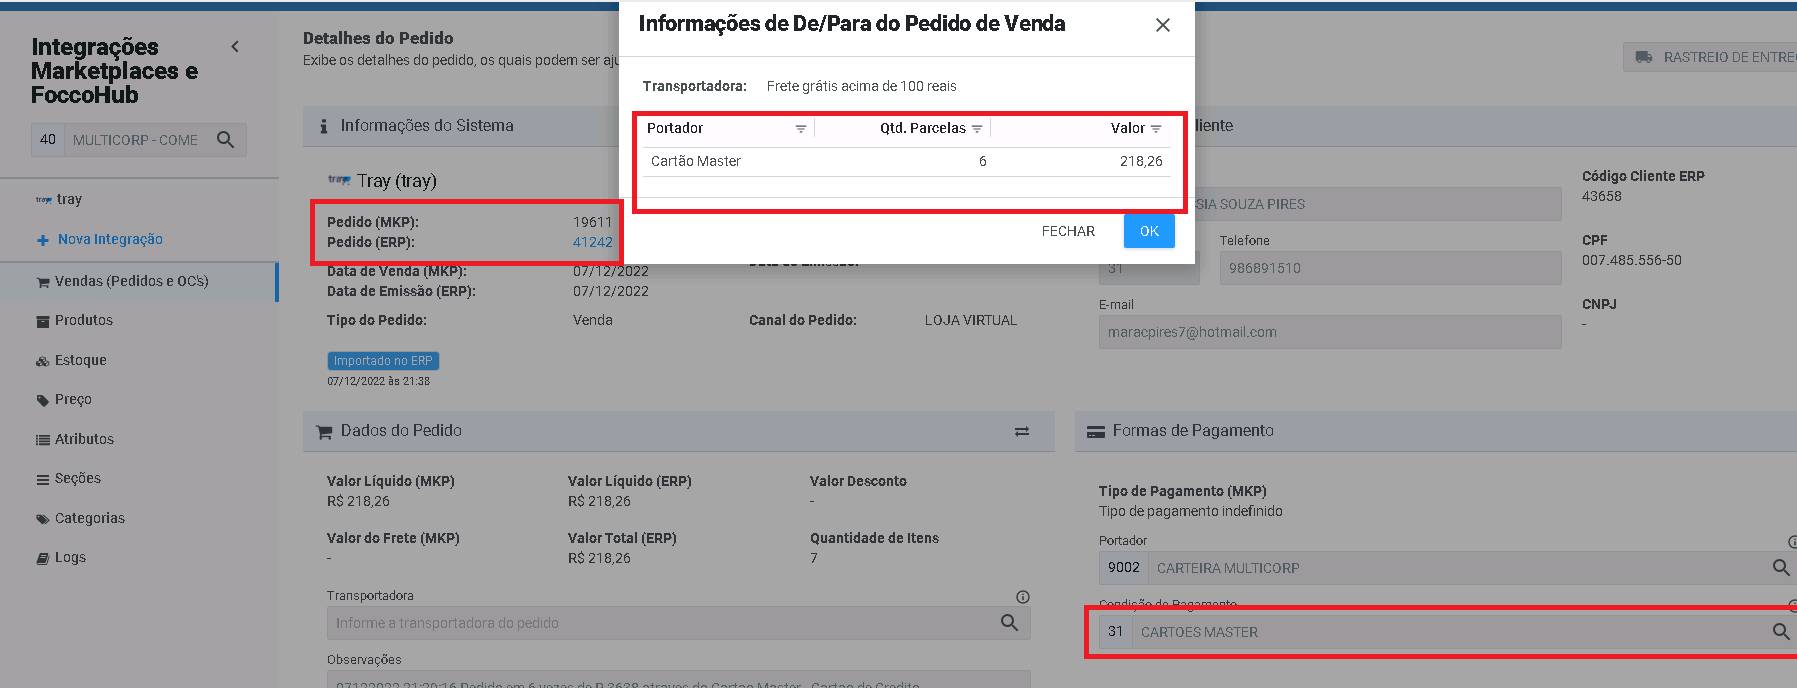This screenshot has width=1797, height=688.
Task: Click the FECHAR button
Action: coord(1068,231)
